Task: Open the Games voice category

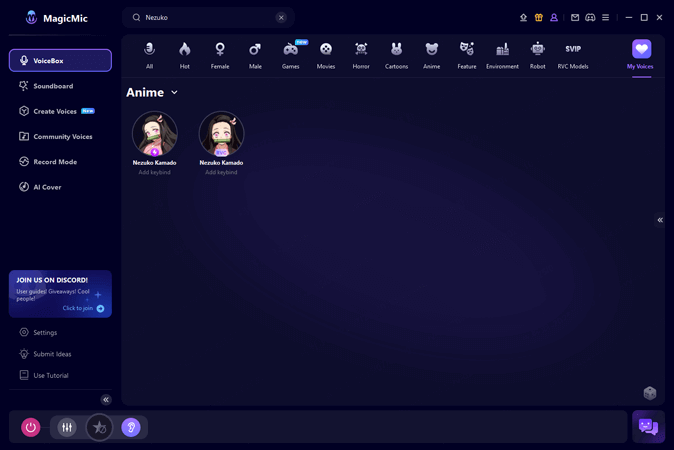Action: point(291,55)
